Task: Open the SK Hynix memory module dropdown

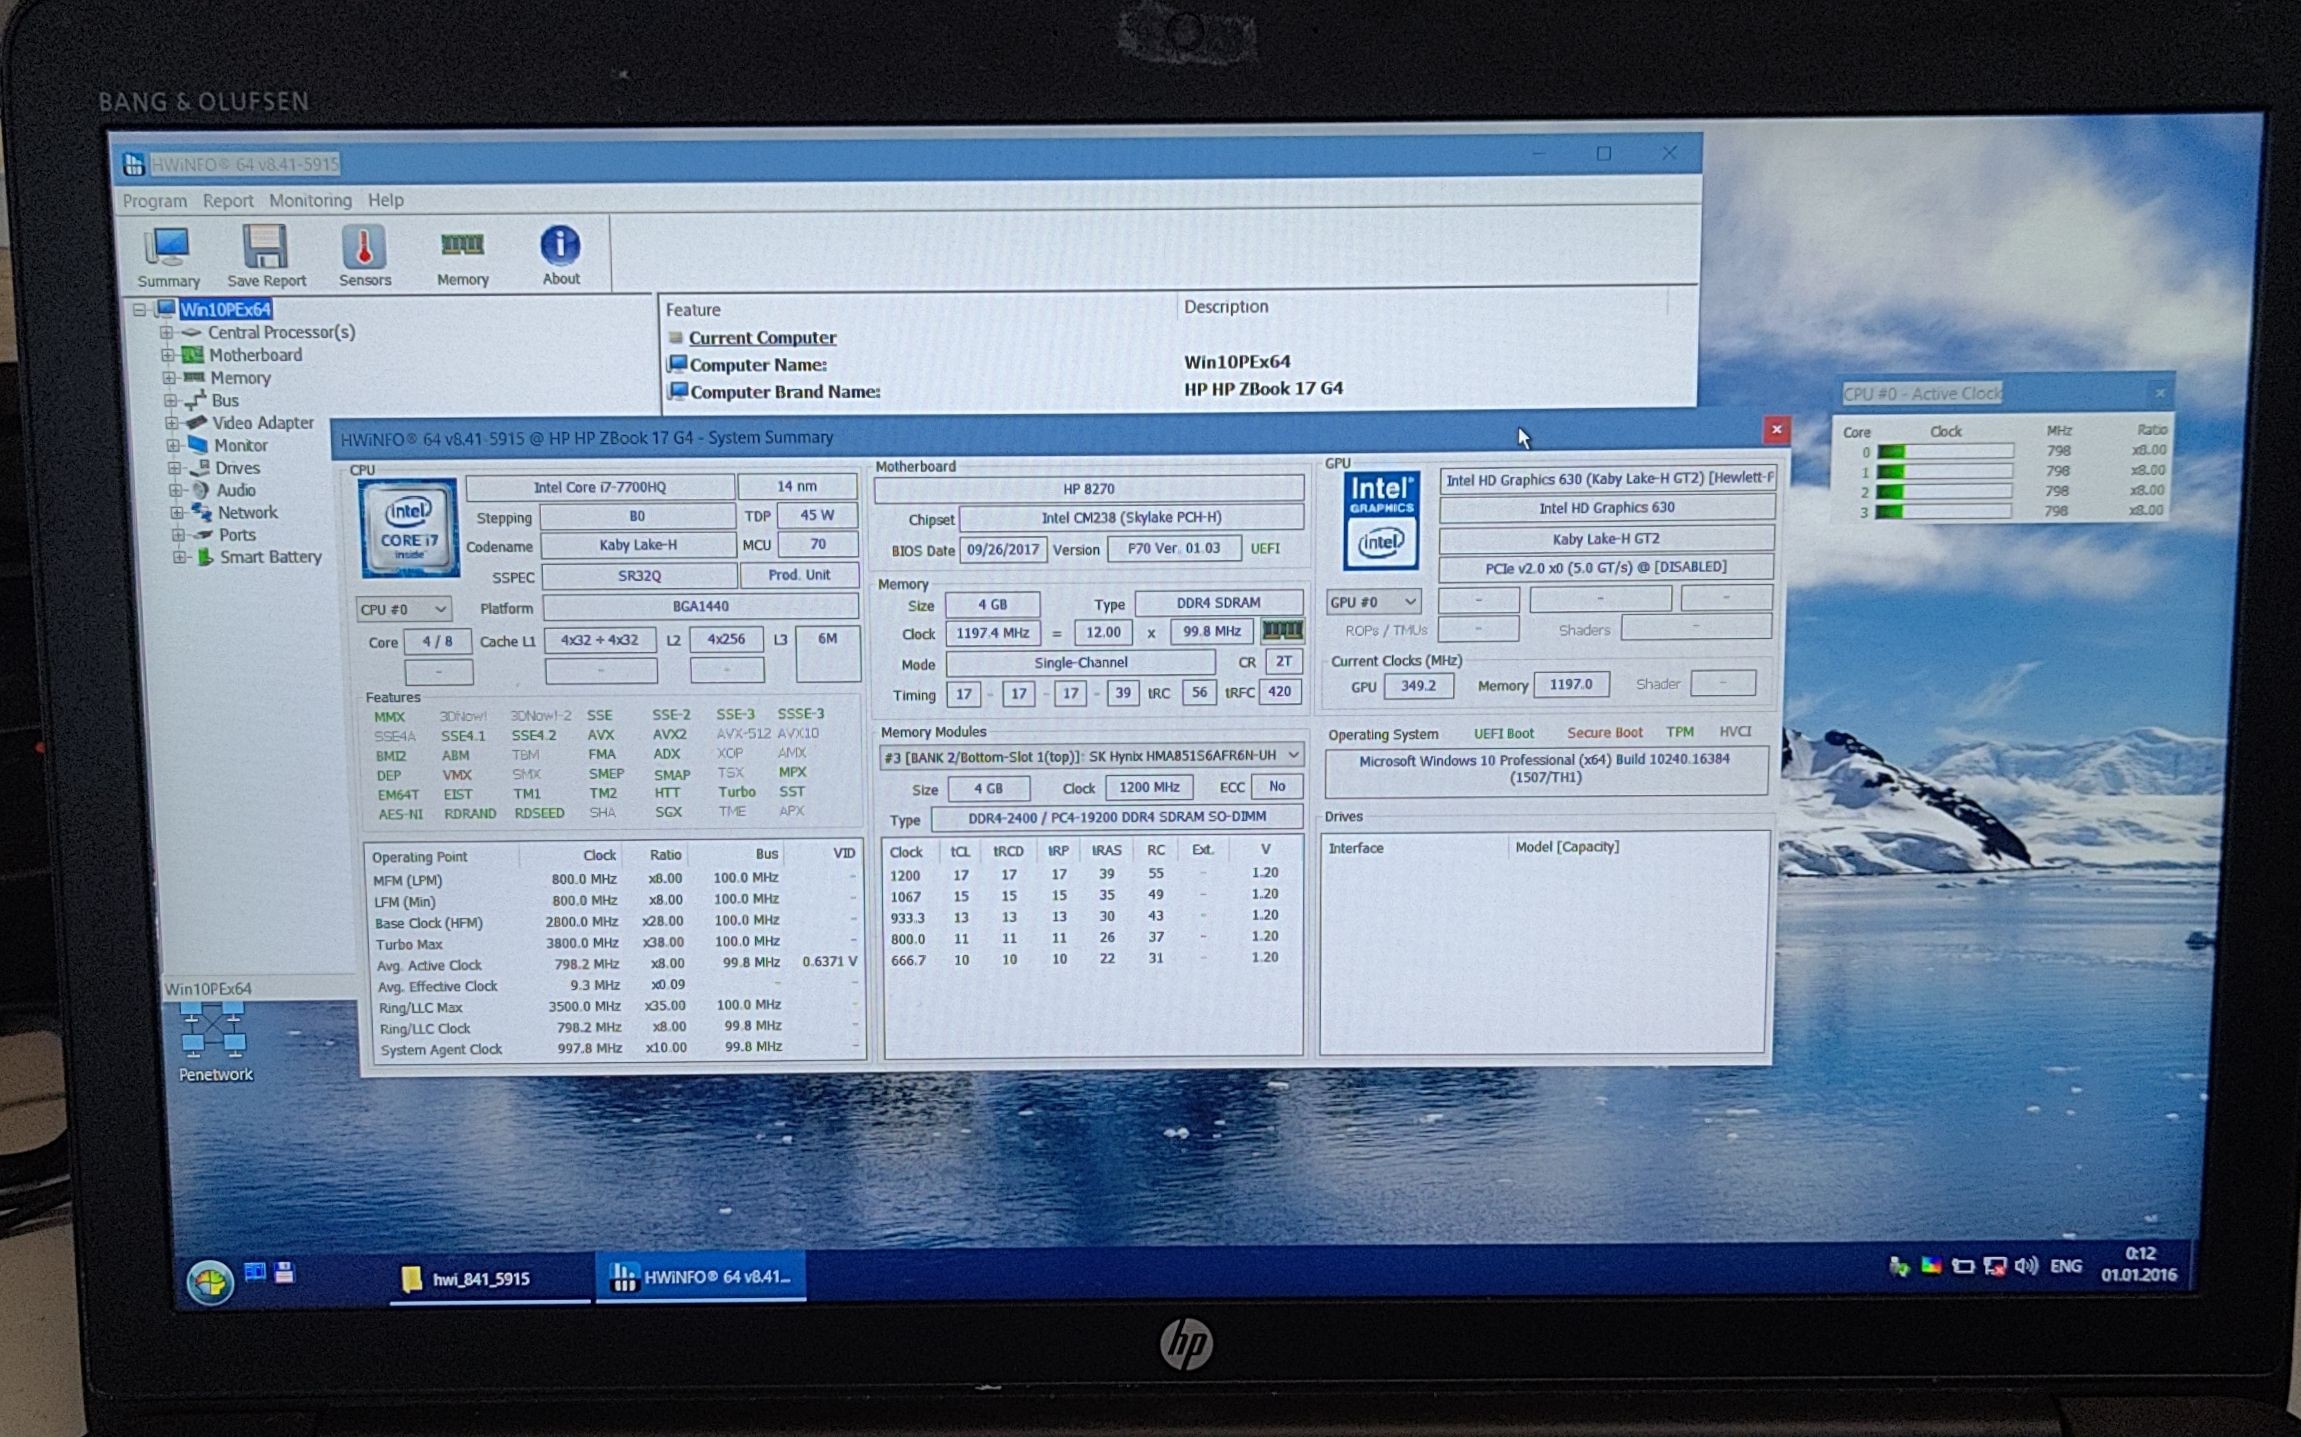Action: pyautogui.click(x=1091, y=756)
